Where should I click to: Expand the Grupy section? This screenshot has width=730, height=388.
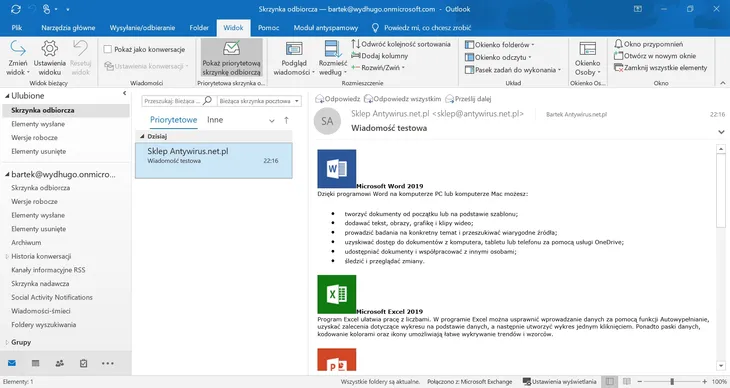[7, 342]
